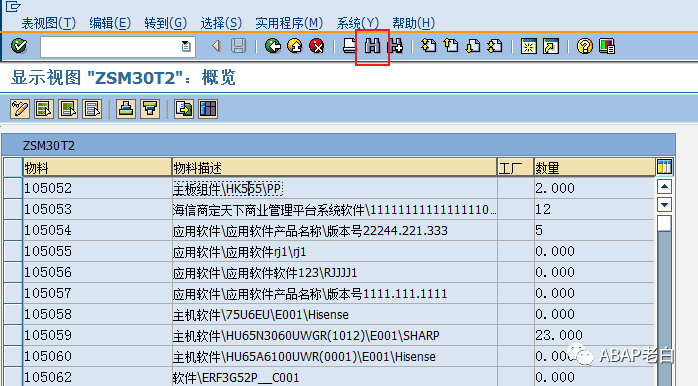698x386 pixels.
Task: Click the table vertical scrollbar thumb
Action: [x=664, y=223]
